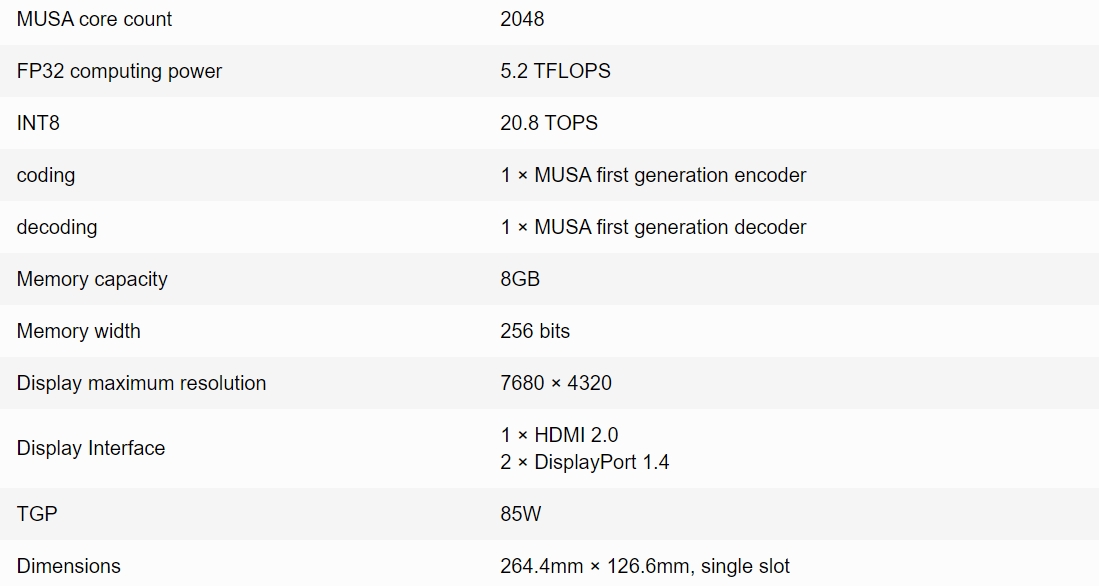Click the Memory capacity label
This screenshot has width=1099, height=586.
tap(92, 279)
